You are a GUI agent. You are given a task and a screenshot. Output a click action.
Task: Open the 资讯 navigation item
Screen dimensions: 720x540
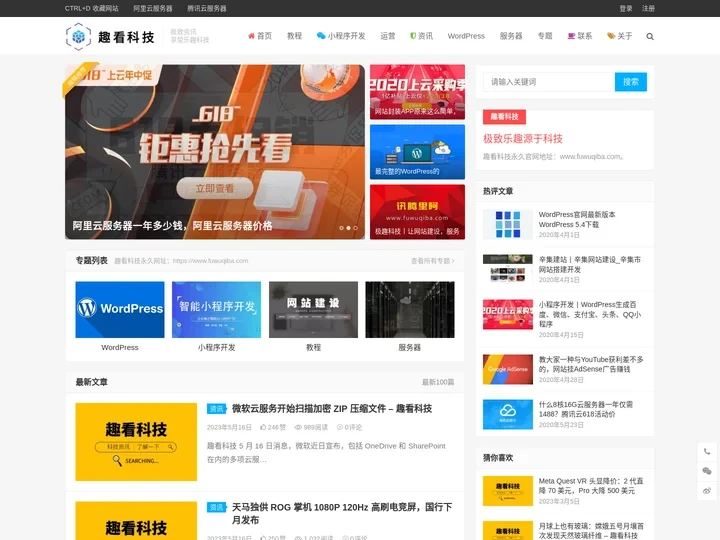421,36
